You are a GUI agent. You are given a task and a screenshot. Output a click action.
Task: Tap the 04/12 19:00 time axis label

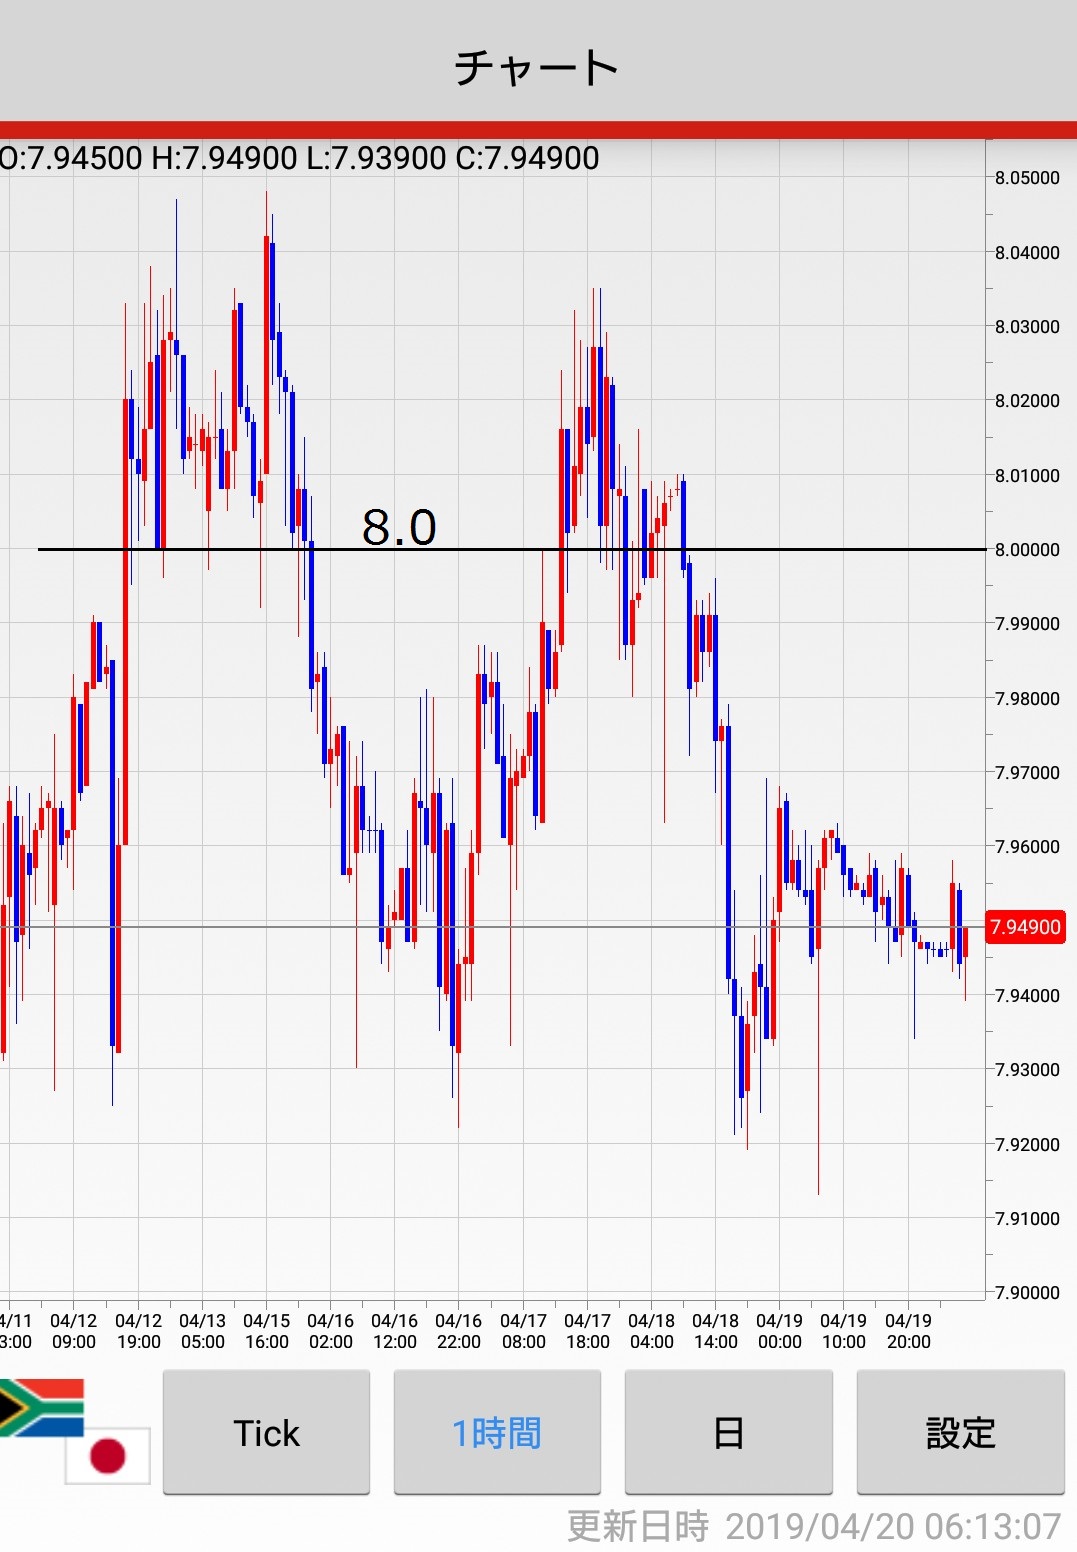138,1331
